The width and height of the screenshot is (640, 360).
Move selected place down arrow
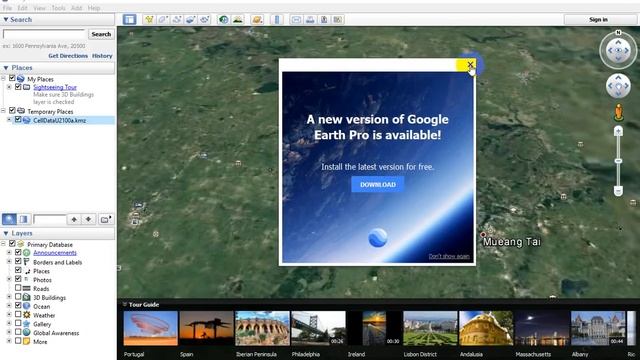tap(88, 219)
